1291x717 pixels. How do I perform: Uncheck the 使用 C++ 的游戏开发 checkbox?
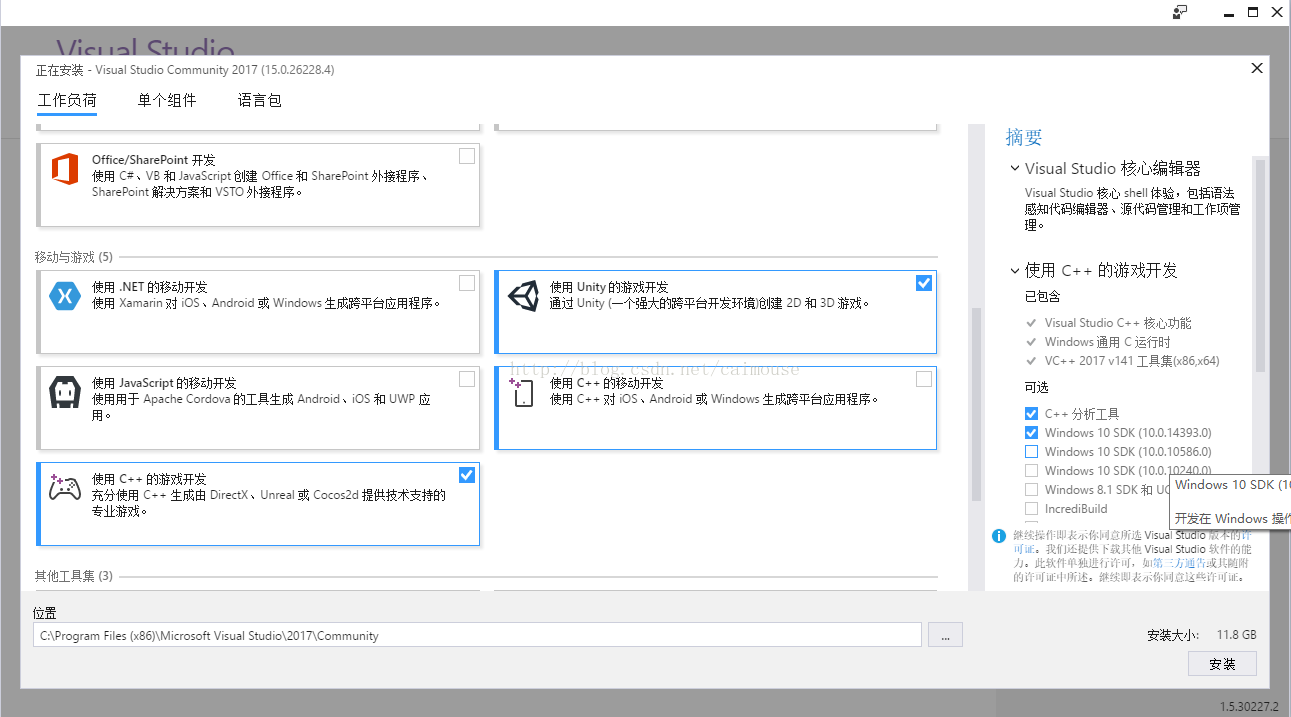coord(467,474)
